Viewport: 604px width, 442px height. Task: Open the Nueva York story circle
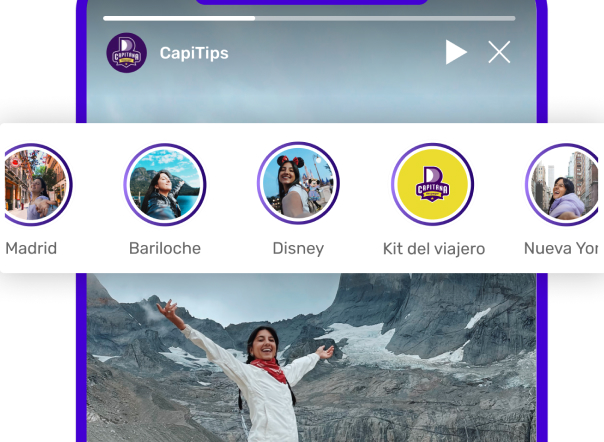[x=562, y=185]
